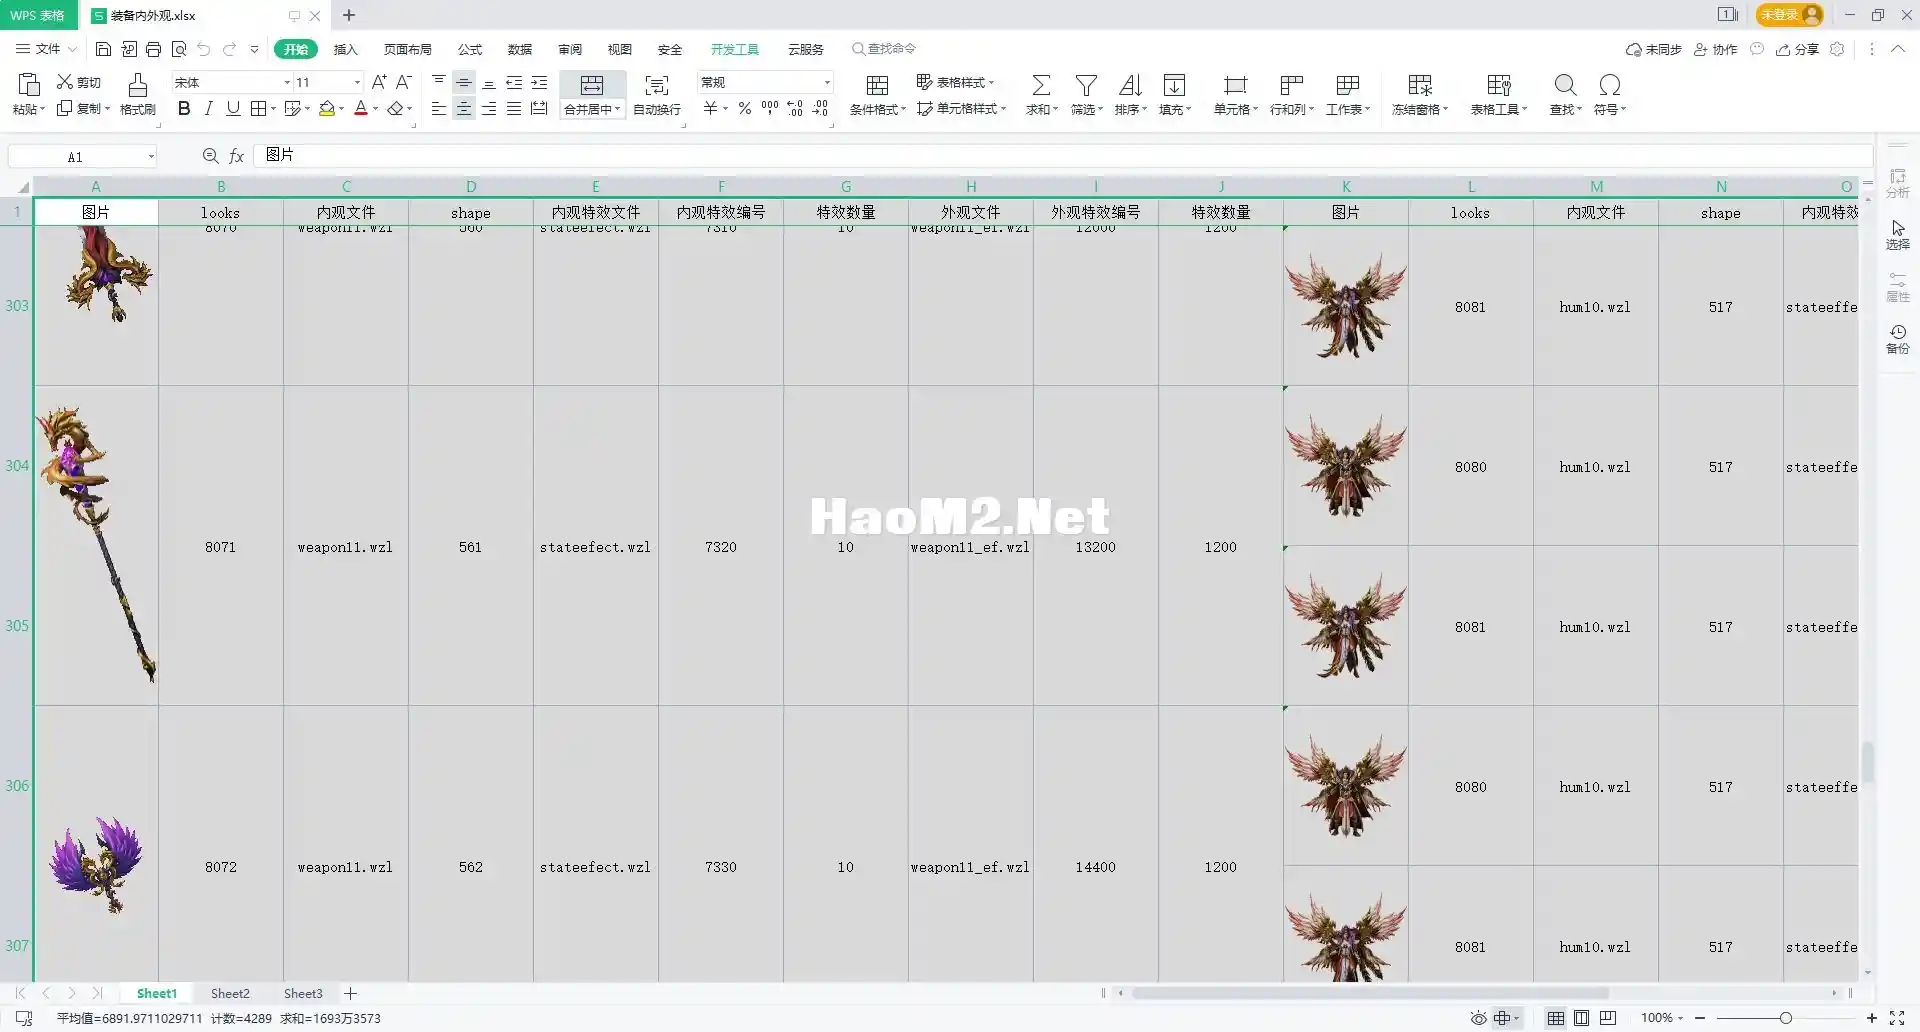Click the Save icon in quick access bar

pyautogui.click(x=103, y=49)
